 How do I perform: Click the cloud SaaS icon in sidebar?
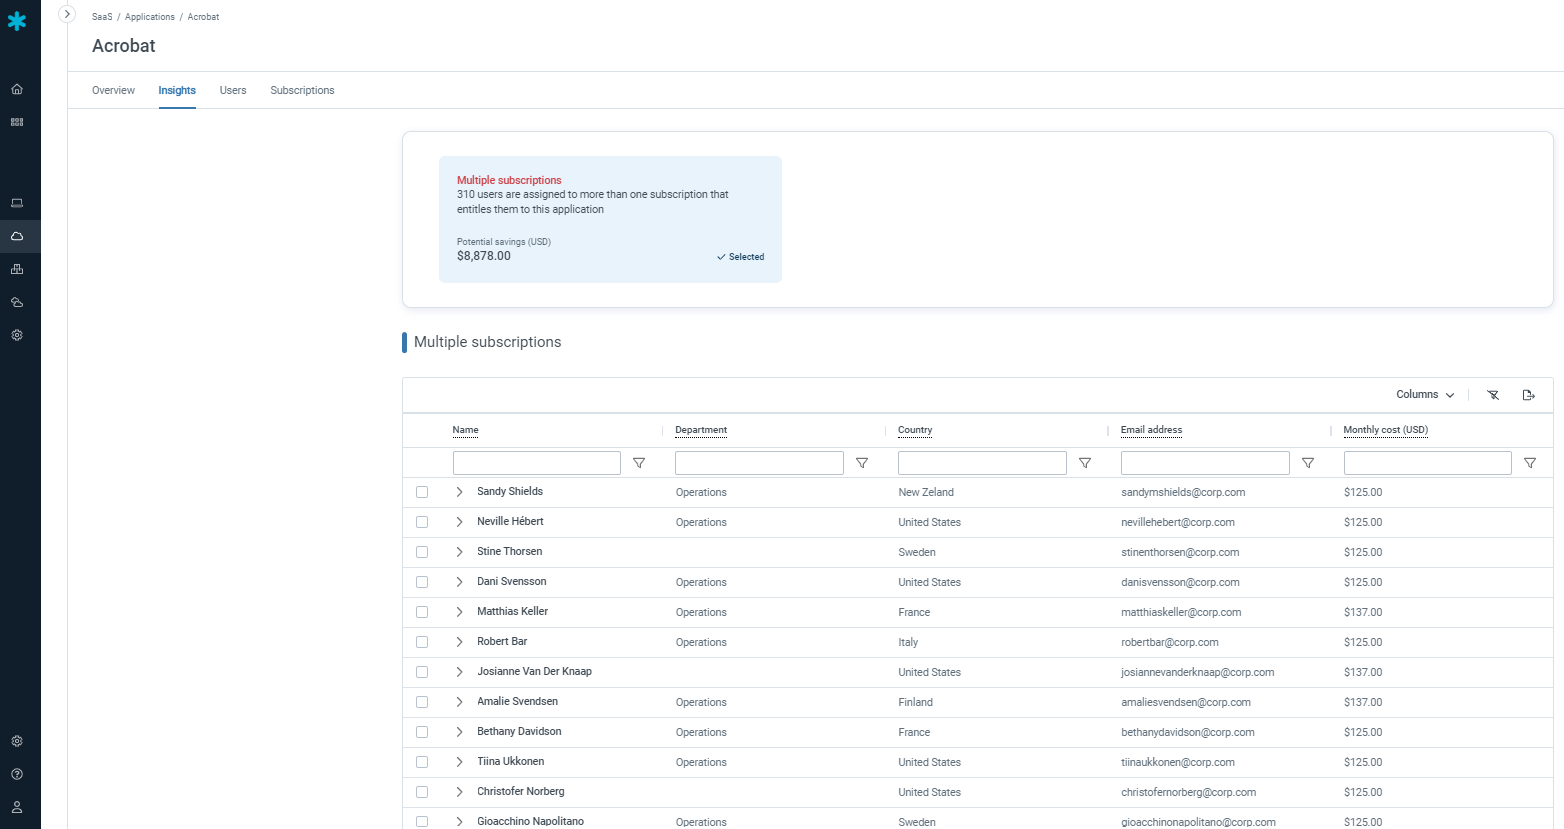[17, 236]
